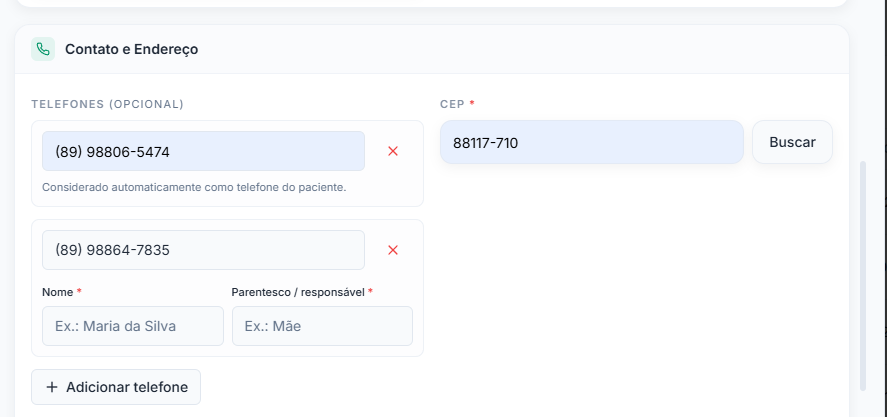Remove the phone (89) 98864-7835 with red X
The image size is (887, 417).
[x=393, y=250]
